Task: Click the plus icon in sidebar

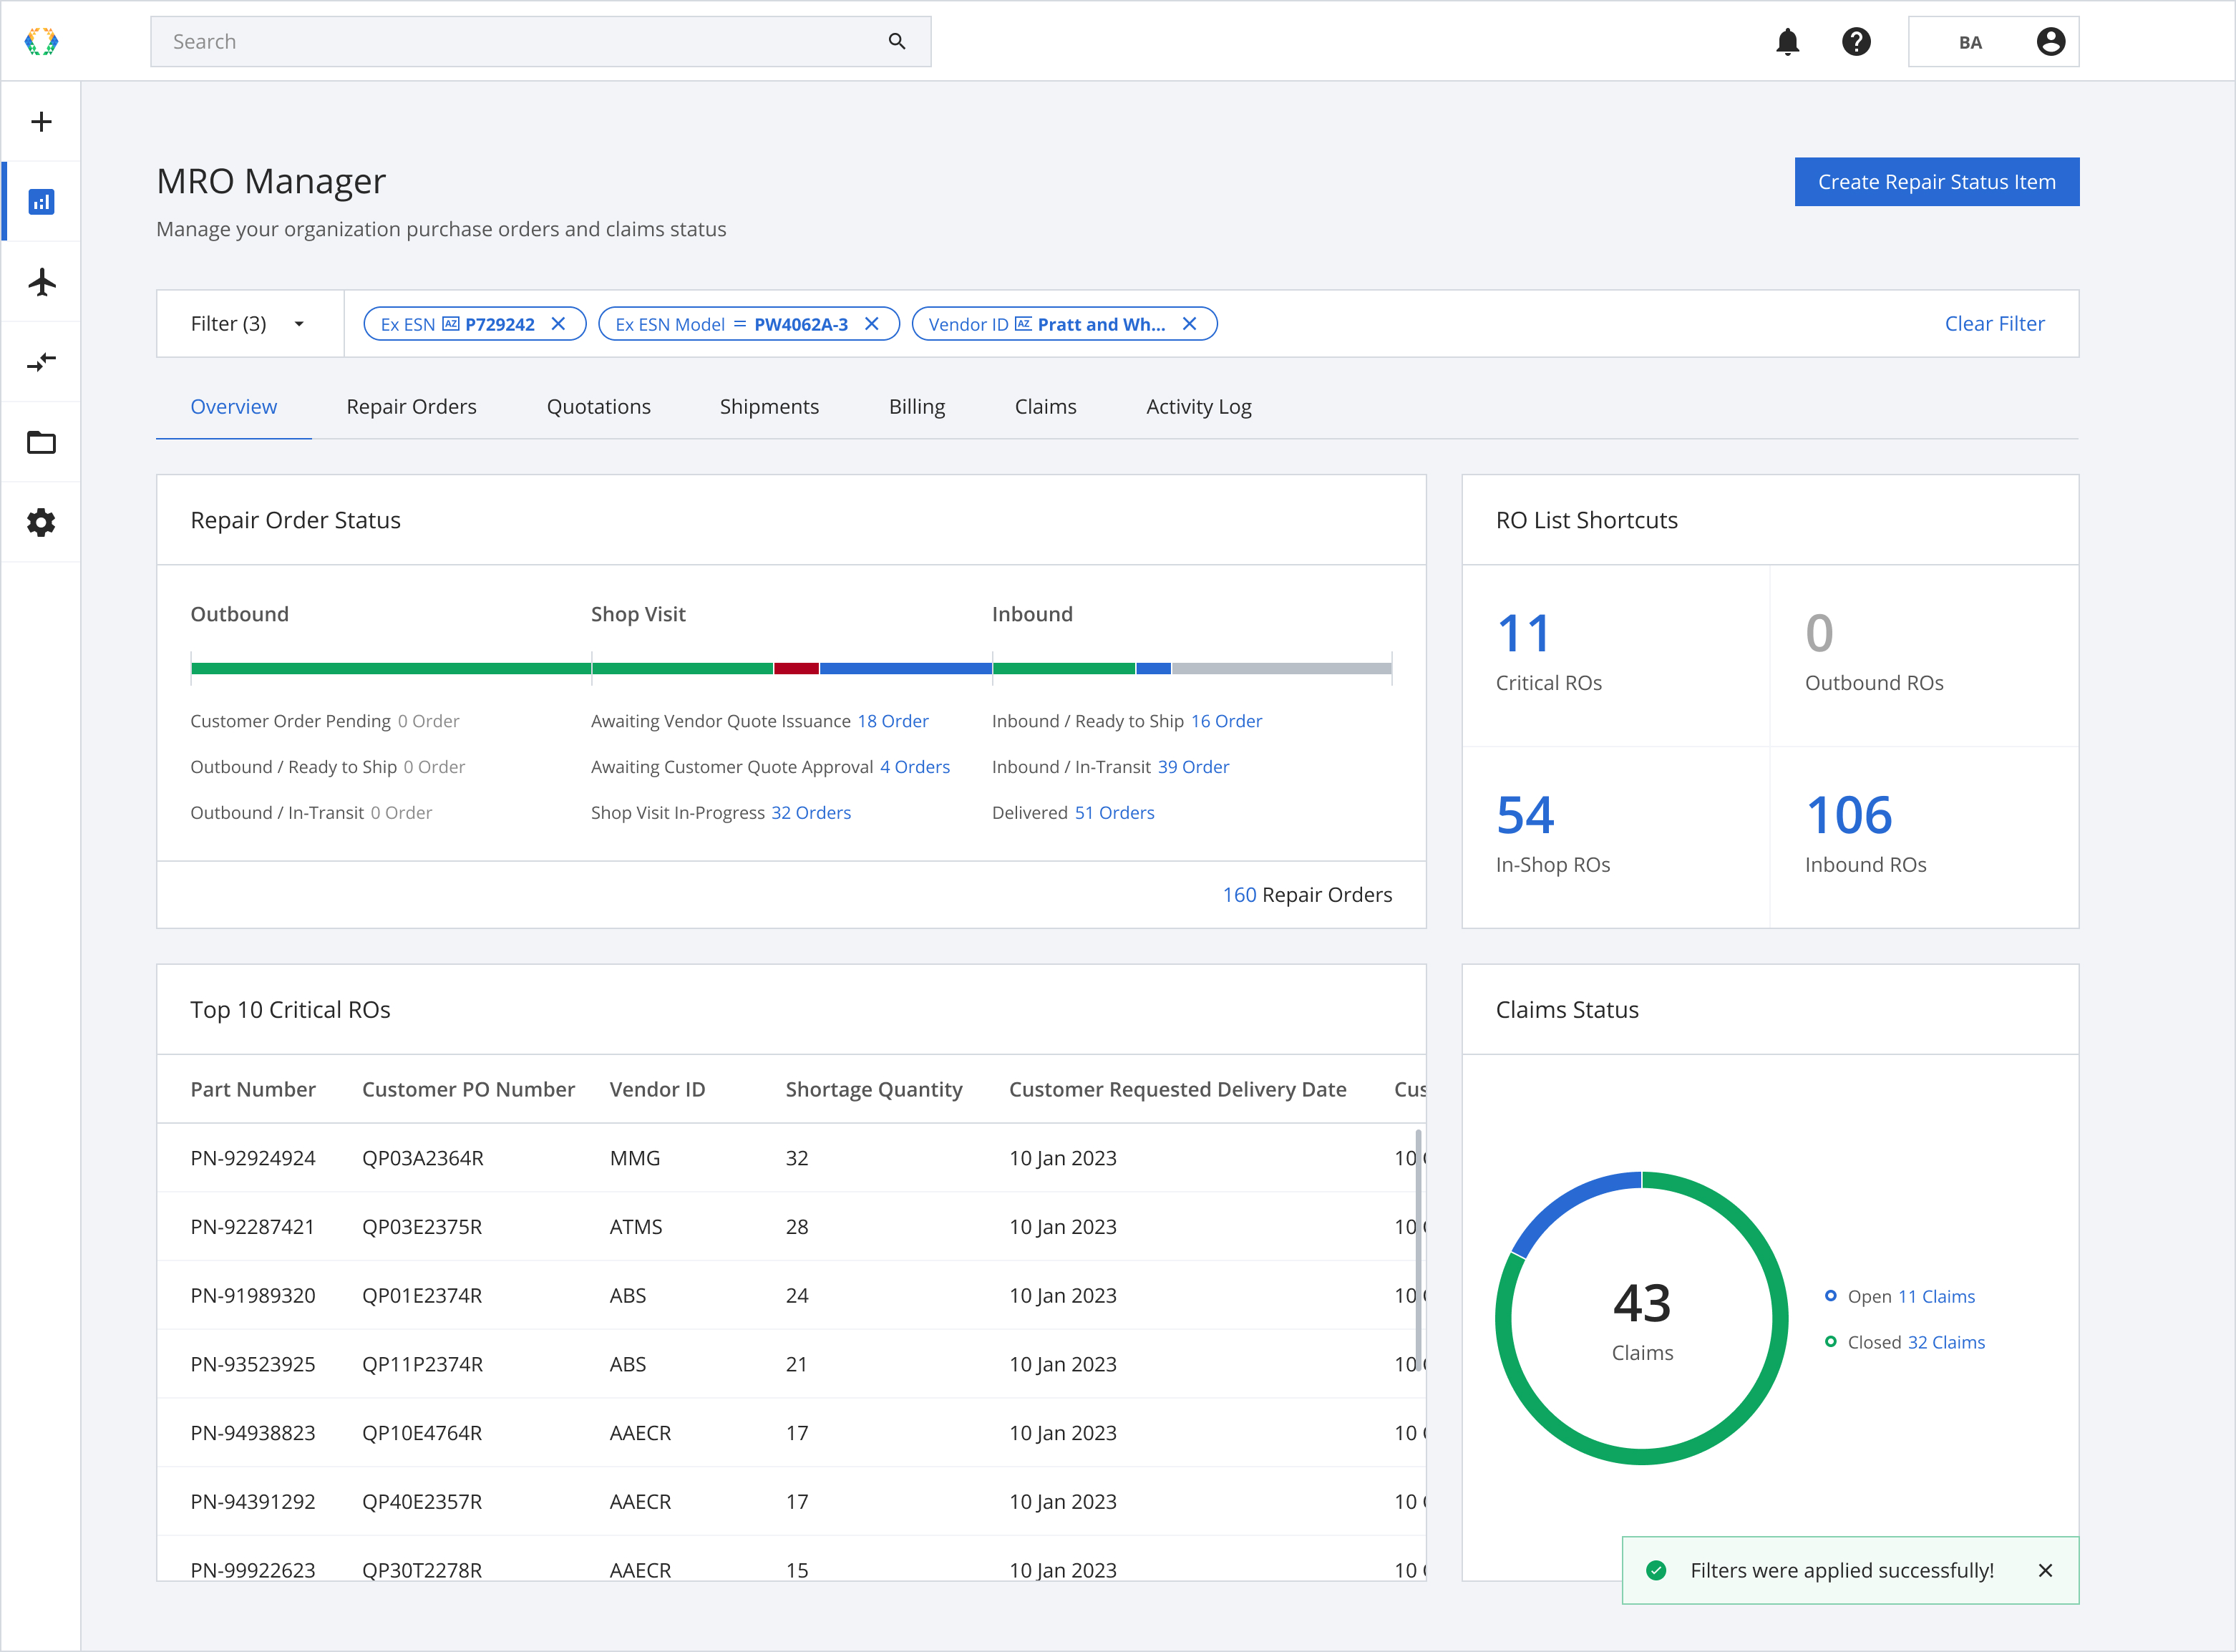Action: [x=41, y=122]
